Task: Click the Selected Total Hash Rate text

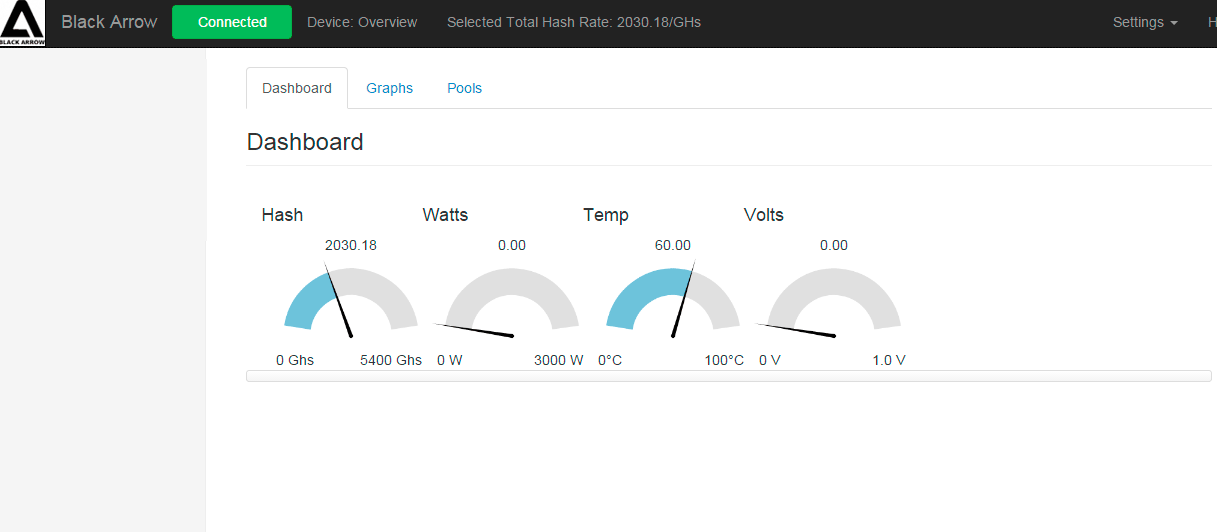Action: [574, 22]
